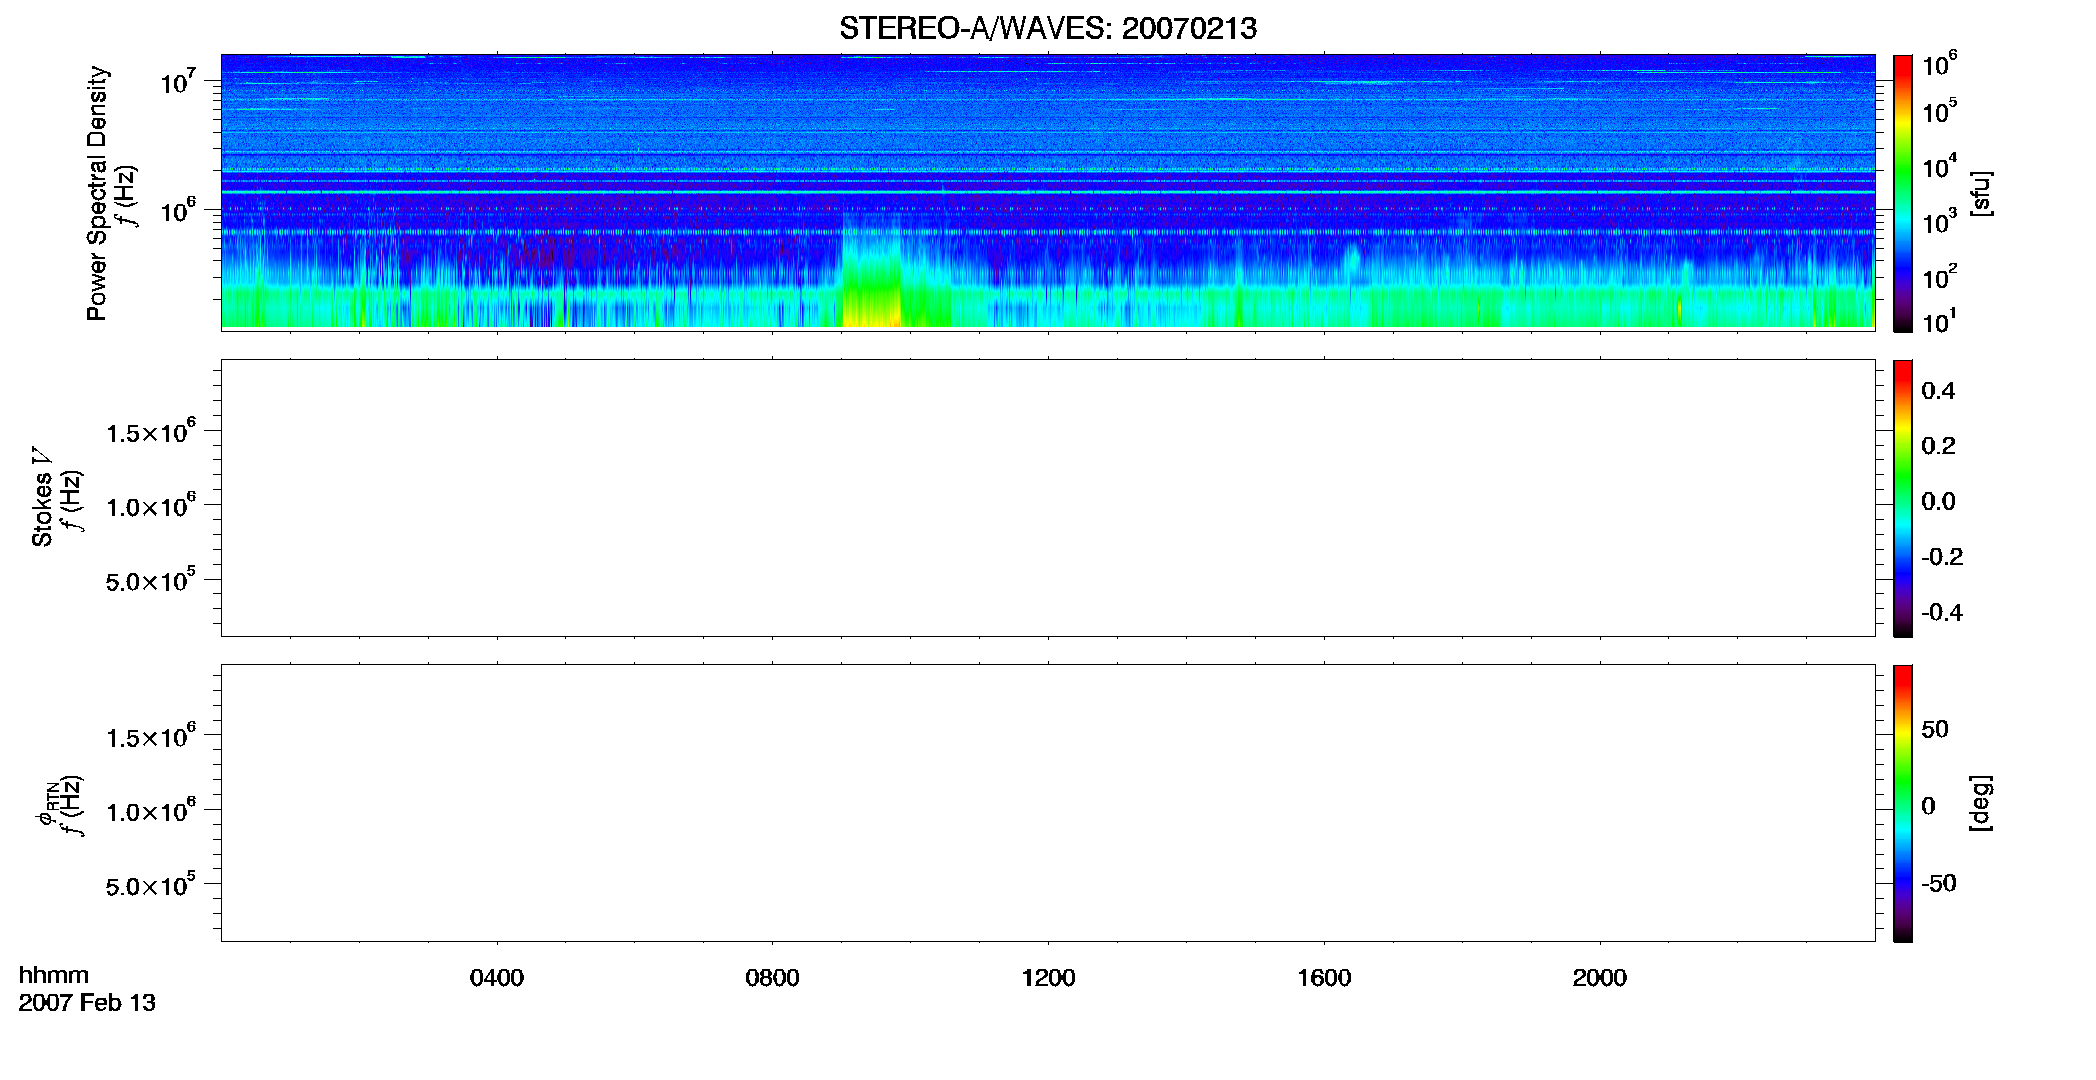Image resolution: width=2096 pixels, height=1080 pixels.
Task: Click the 0.4 label on Stokes colorbar
Action: tap(1938, 391)
